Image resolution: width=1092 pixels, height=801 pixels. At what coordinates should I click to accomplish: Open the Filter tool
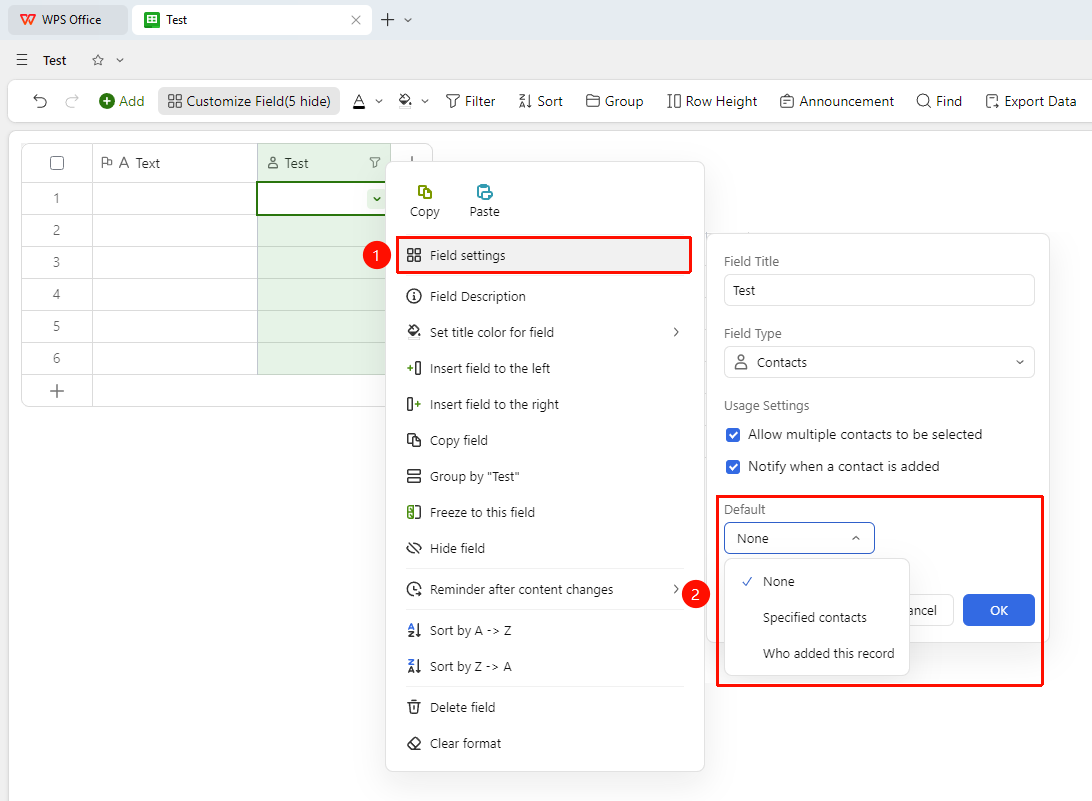pos(471,102)
